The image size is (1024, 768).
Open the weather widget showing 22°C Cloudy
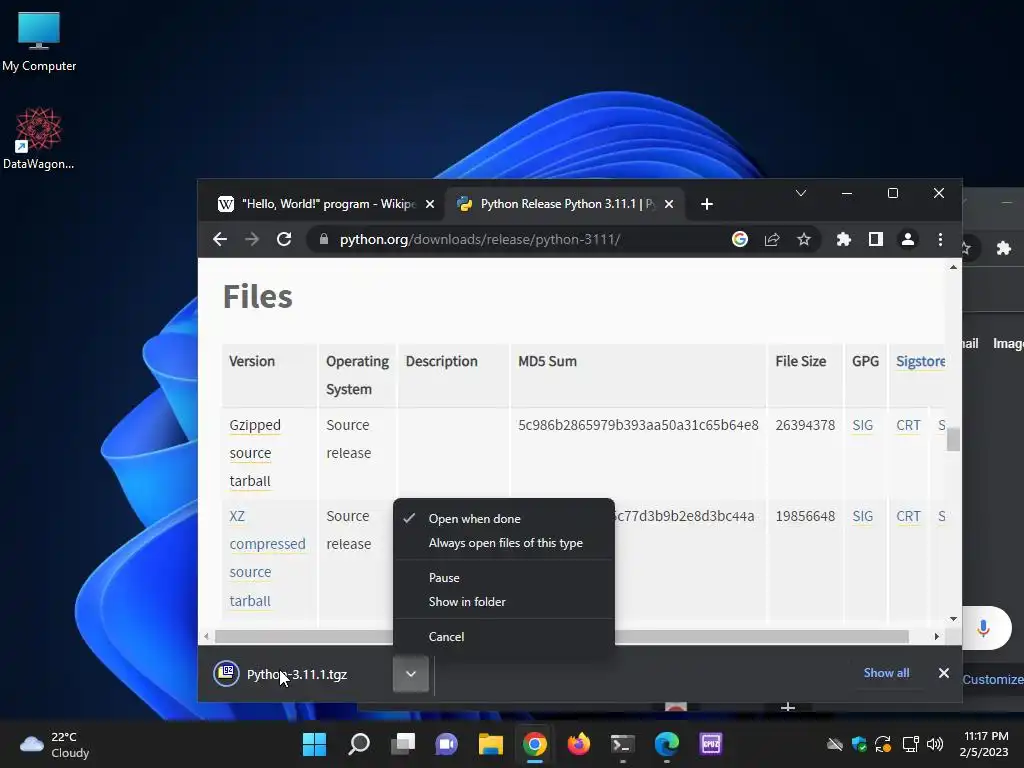[x=55, y=744]
